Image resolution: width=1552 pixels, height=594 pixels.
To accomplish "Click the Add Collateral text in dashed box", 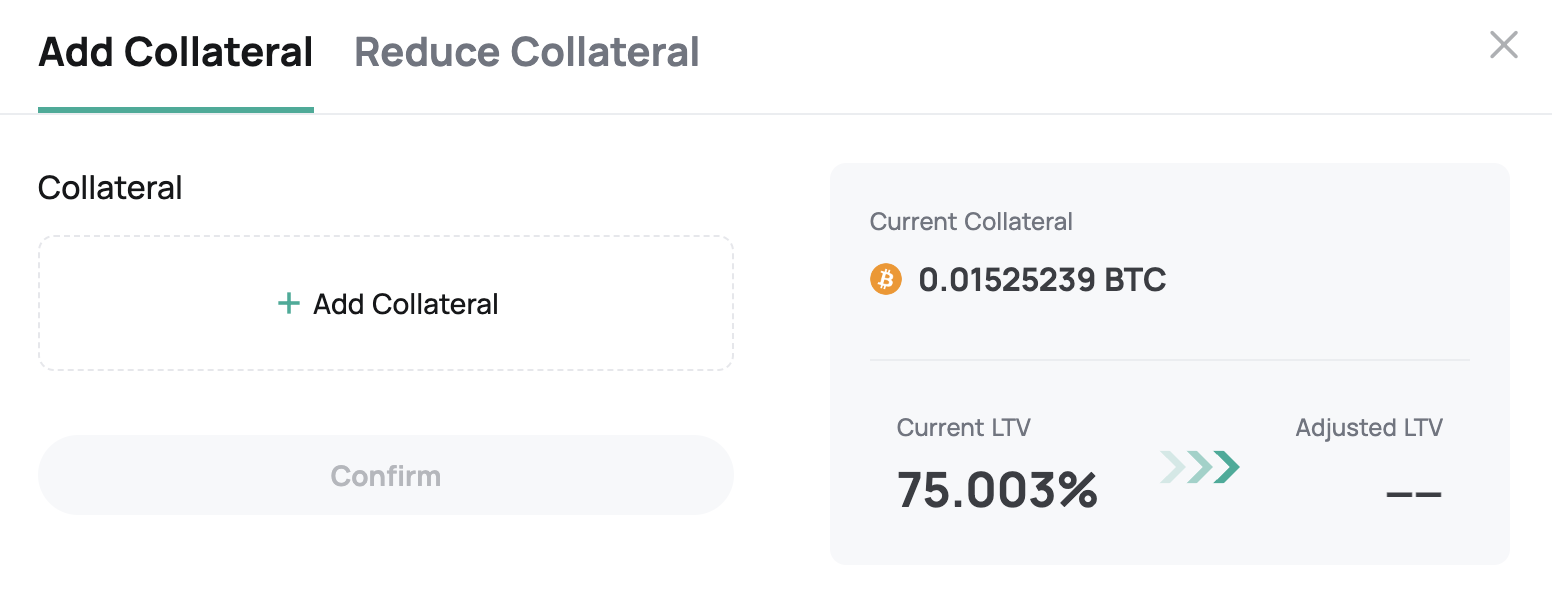I will [x=406, y=304].
